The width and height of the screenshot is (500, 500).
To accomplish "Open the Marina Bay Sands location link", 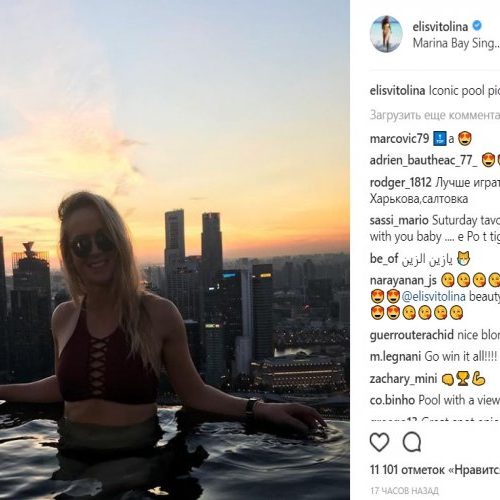I will [x=456, y=43].
